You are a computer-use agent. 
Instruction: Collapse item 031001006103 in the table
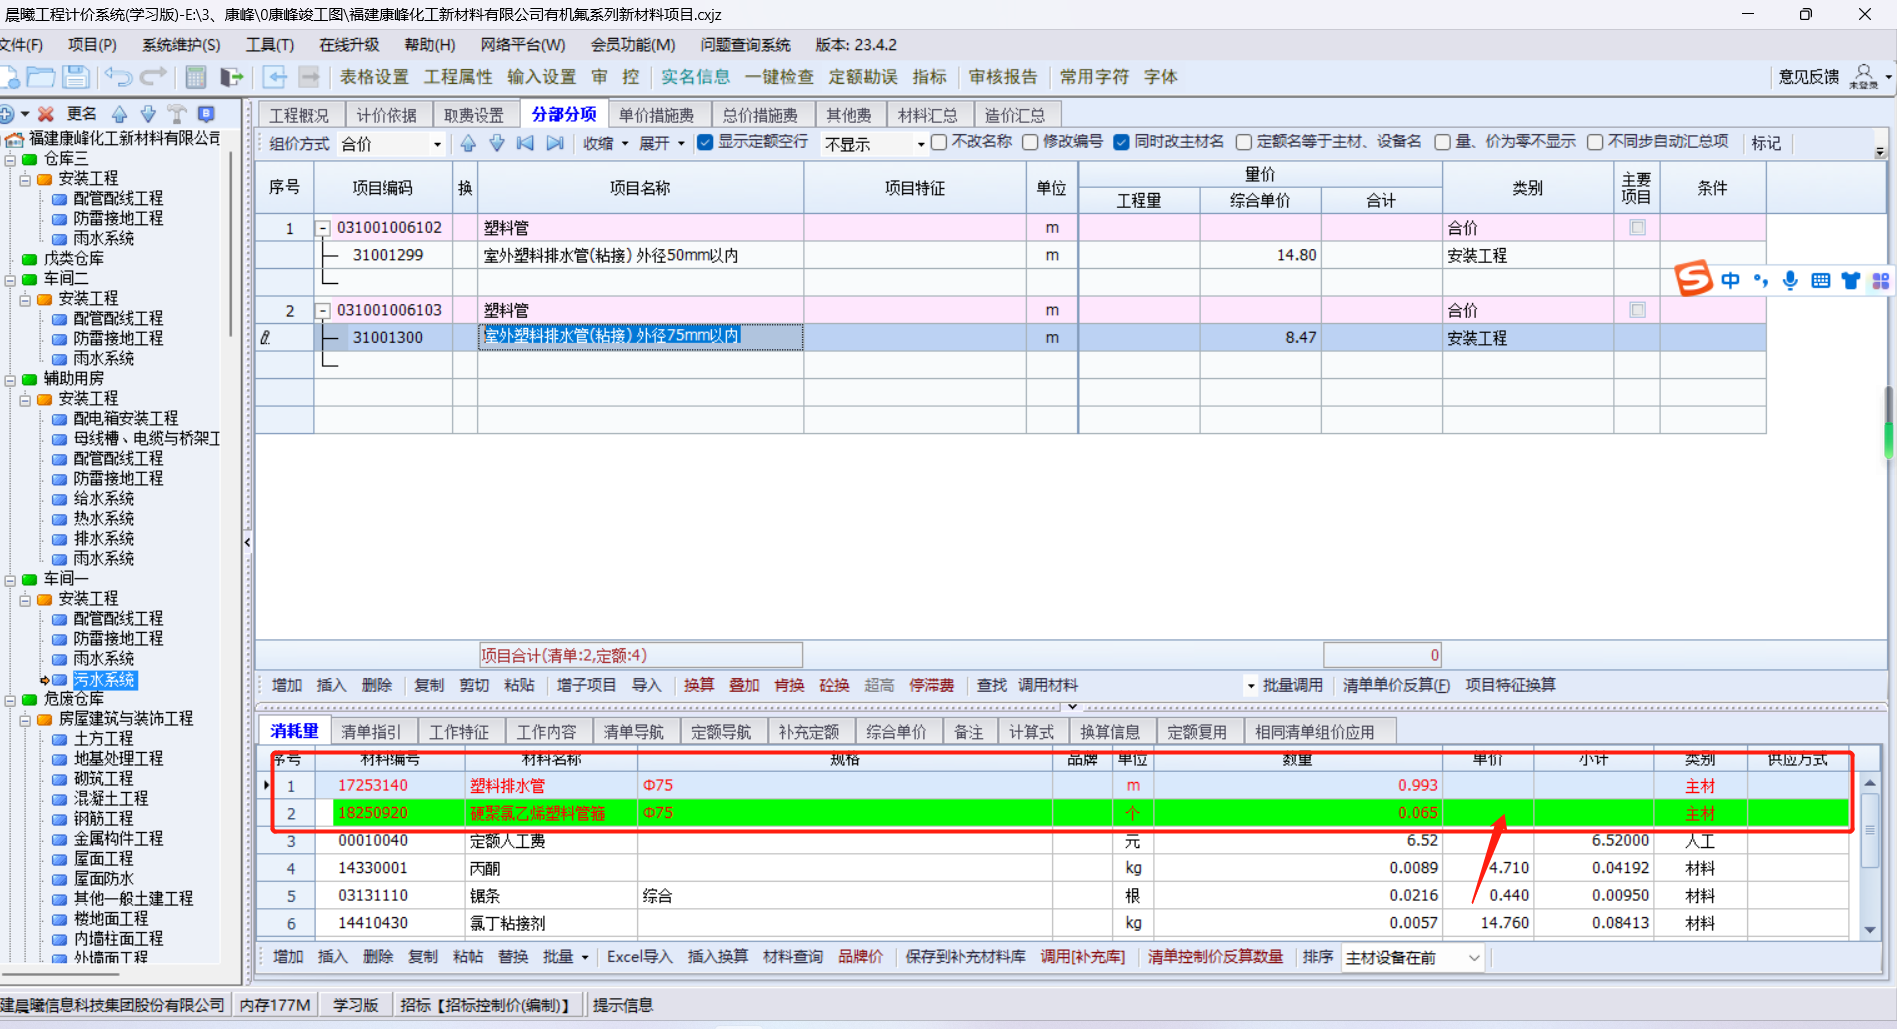(x=323, y=311)
